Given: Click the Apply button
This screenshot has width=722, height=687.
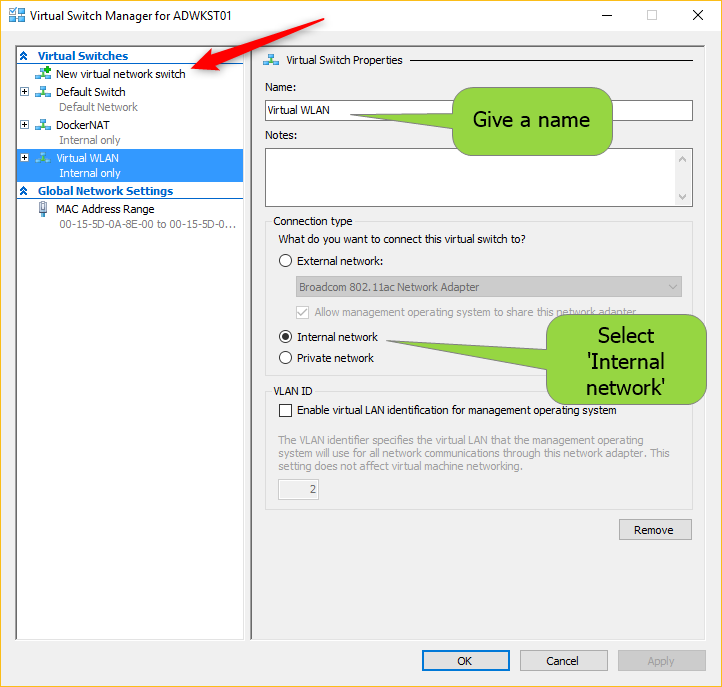Looking at the screenshot, I should tap(662, 661).
